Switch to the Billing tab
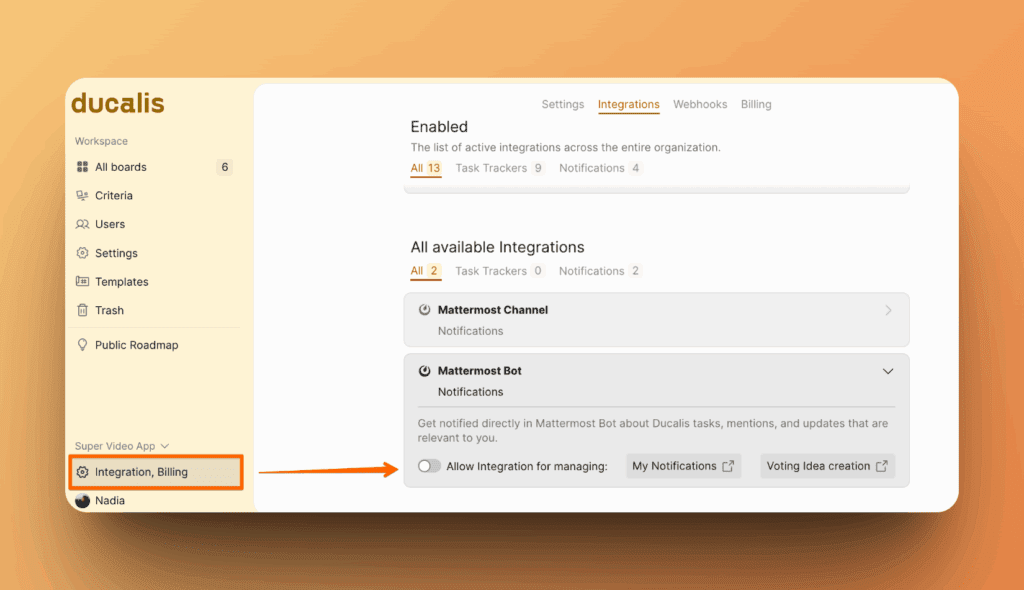The height and width of the screenshot is (590, 1024). click(x=756, y=104)
